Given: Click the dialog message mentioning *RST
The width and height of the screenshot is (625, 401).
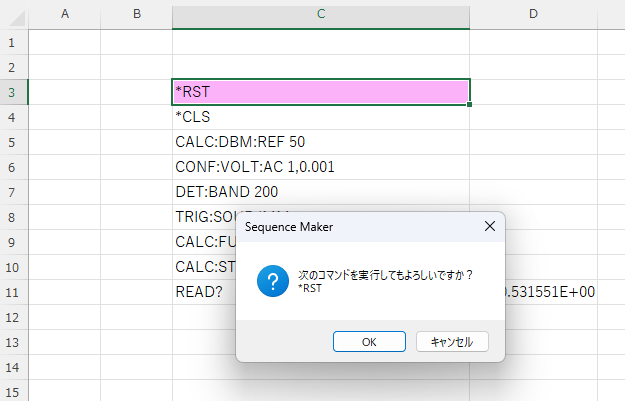Looking at the screenshot, I should tap(385, 281).
